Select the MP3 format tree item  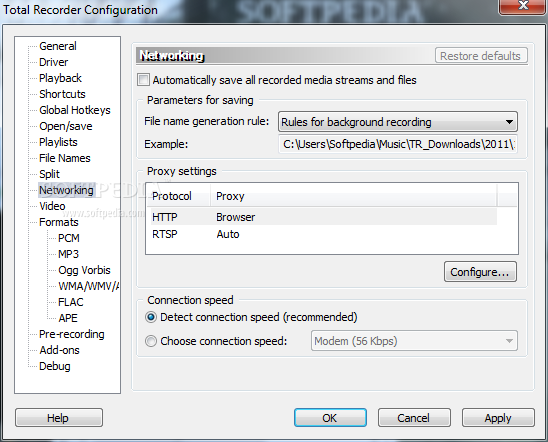(68, 254)
